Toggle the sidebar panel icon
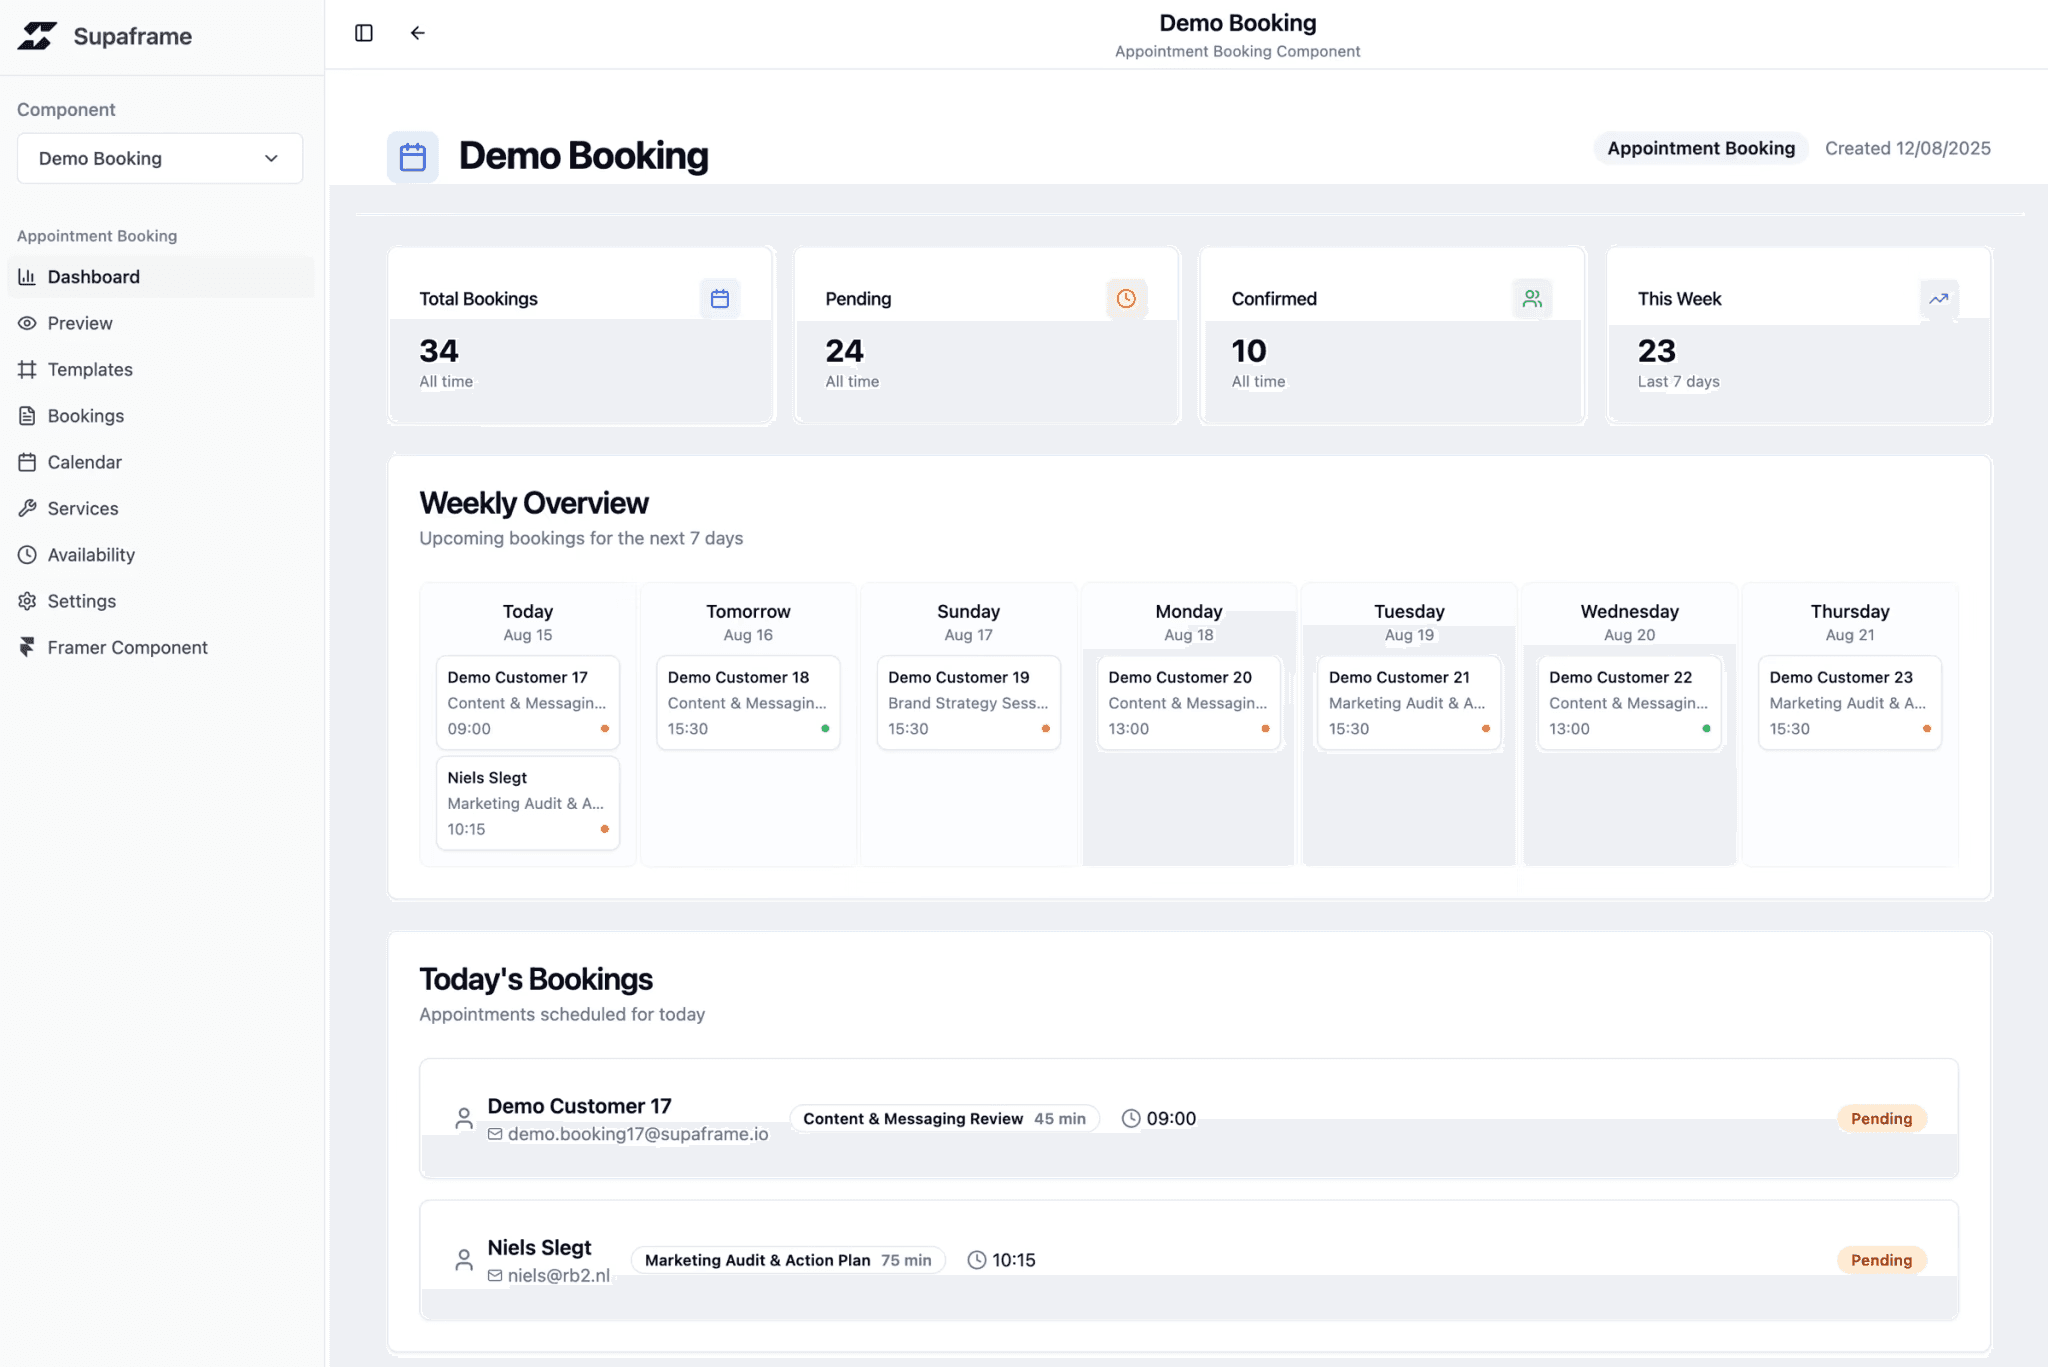The height and width of the screenshot is (1367, 2048). (x=364, y=33)
